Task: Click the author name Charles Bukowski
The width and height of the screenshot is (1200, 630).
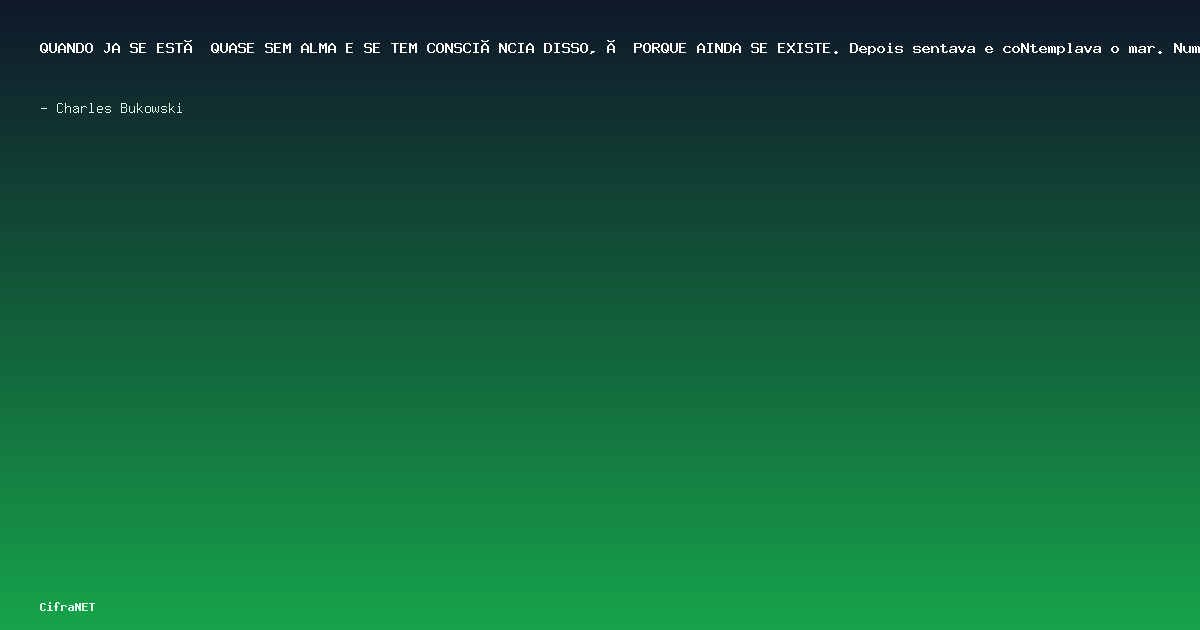Action: 119,108
